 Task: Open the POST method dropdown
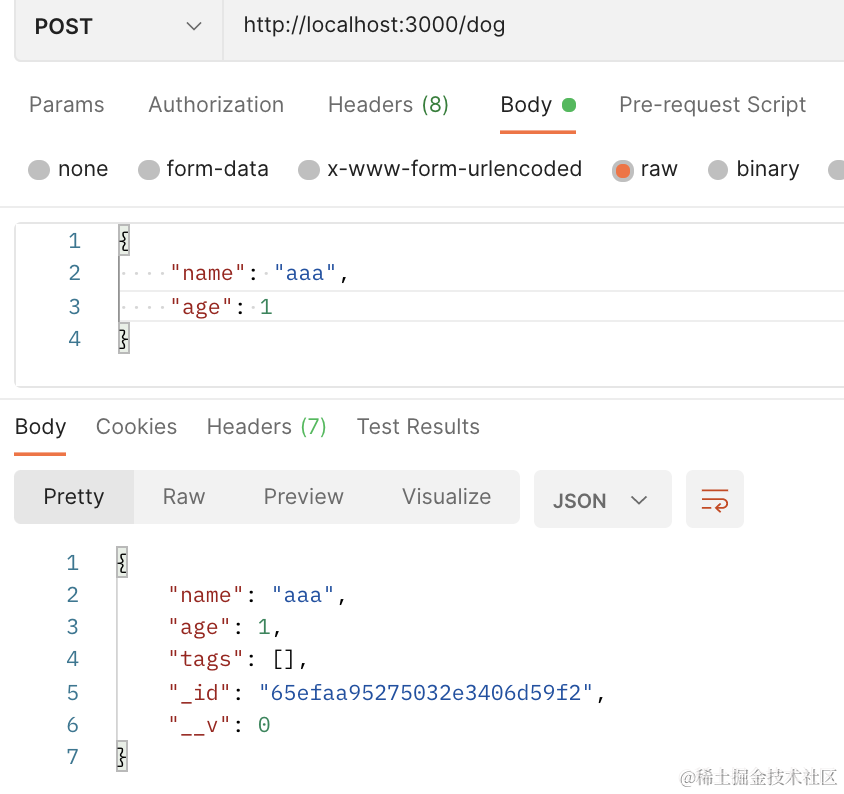(118, 27)
